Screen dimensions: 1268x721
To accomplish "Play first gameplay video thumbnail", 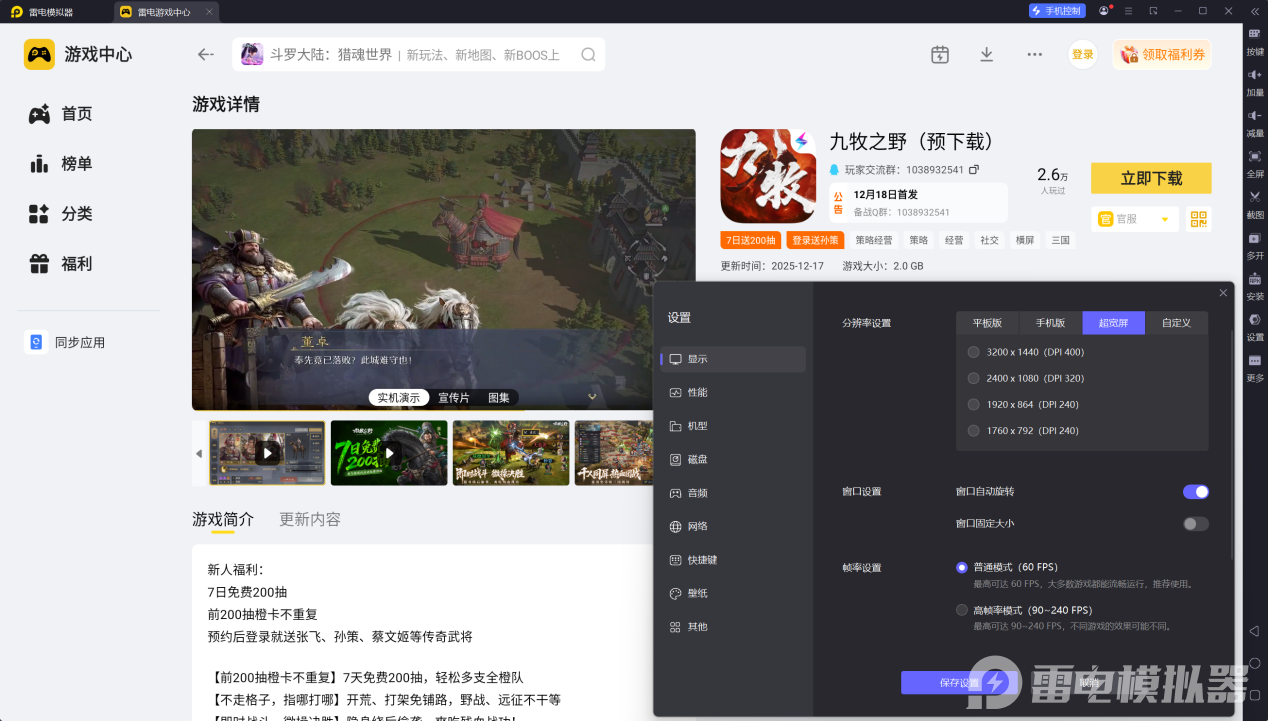I will (x=267, y=453).
